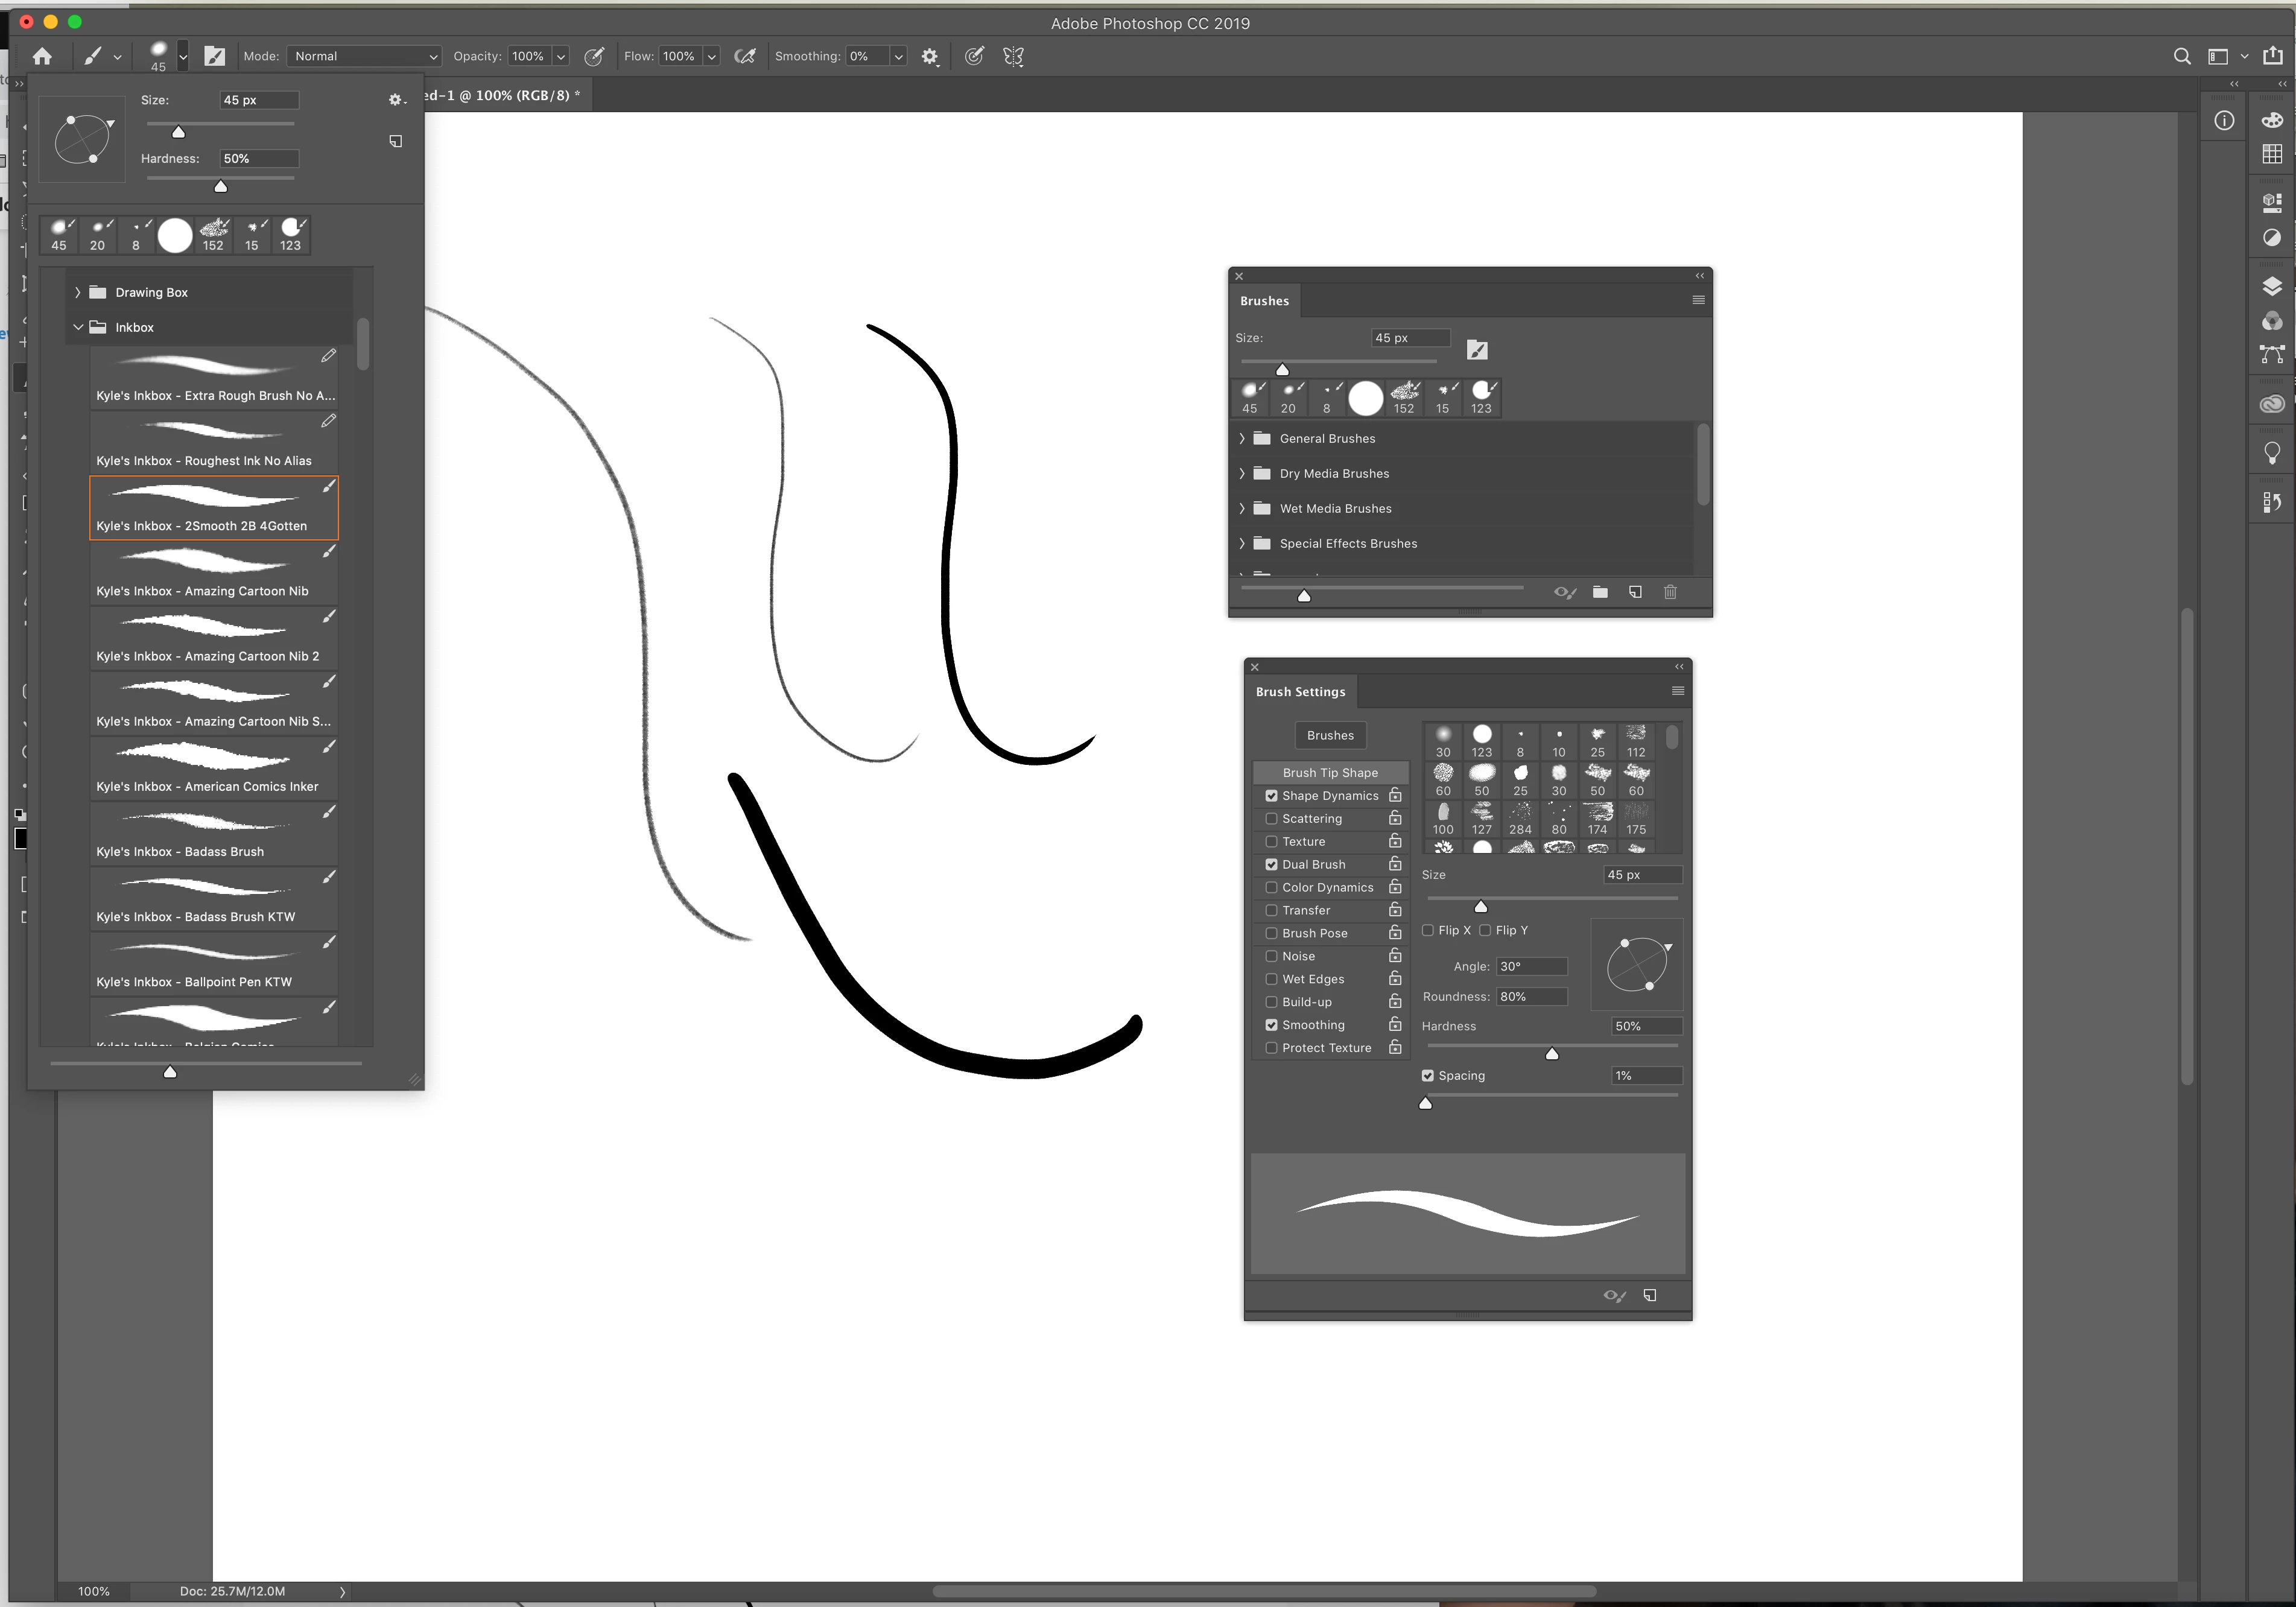Click trash icon in Brushes panel

pos(1670,592)
